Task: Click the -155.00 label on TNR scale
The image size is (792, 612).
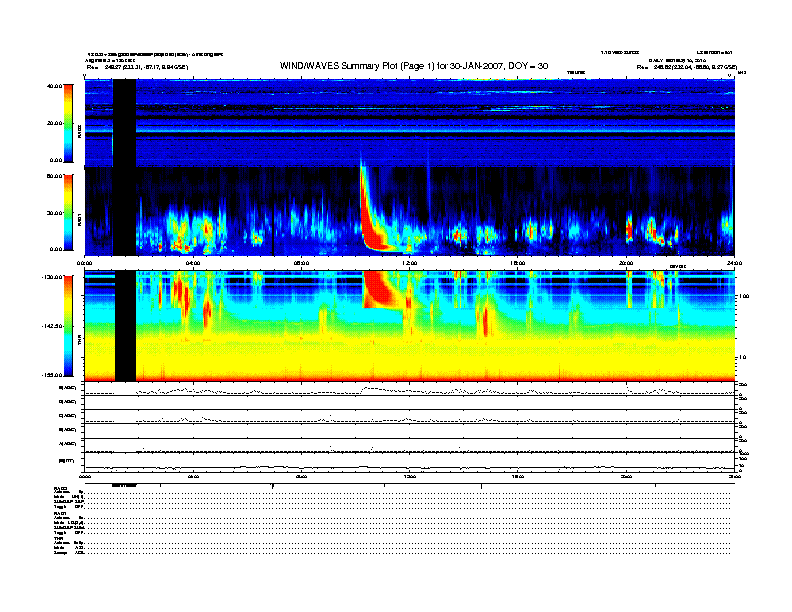Action: (x=52, y=375)
